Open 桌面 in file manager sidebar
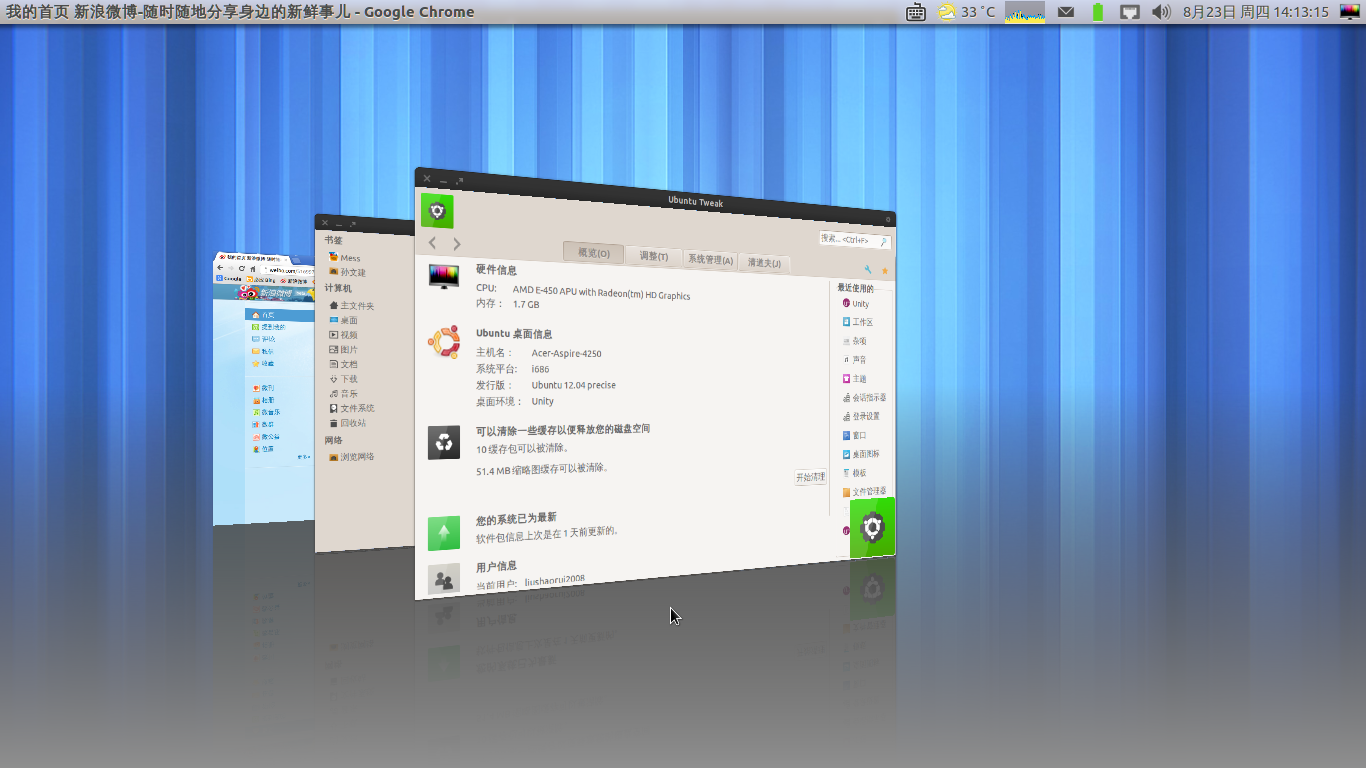This screenshot has height=768, width=1366. point(343,321)
